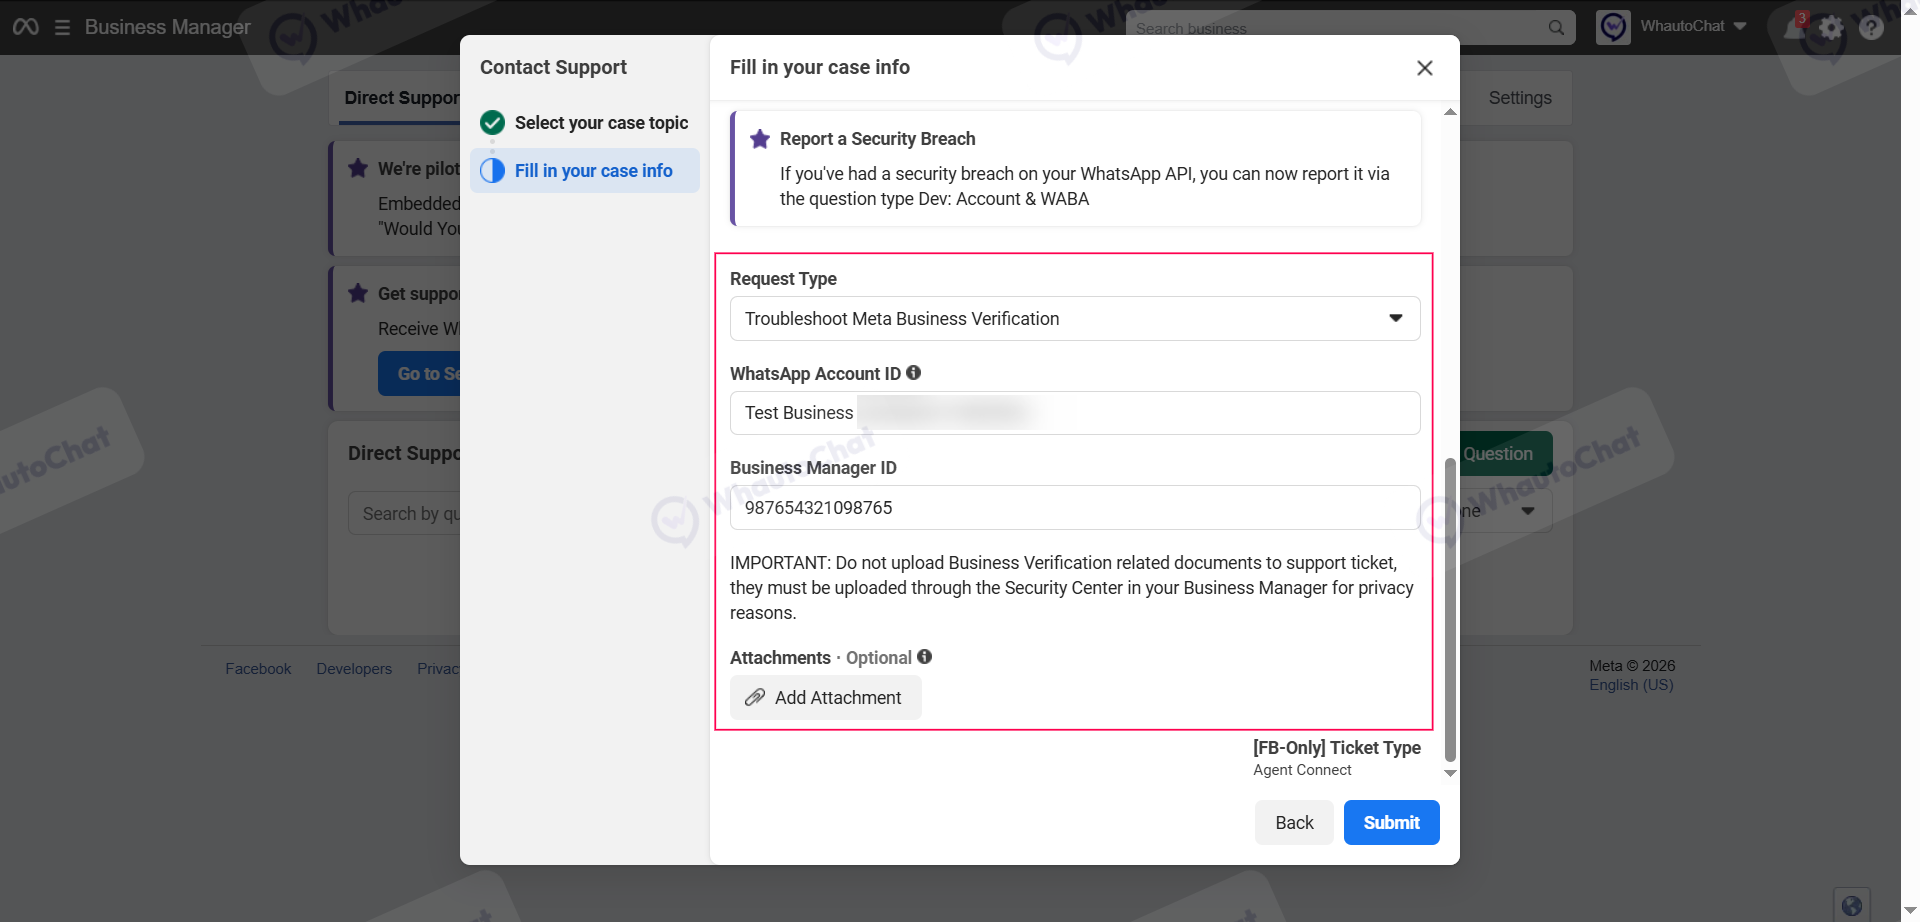
Task: Click the dialog scrollbar down arrow
Action: tap(1450, 773)
